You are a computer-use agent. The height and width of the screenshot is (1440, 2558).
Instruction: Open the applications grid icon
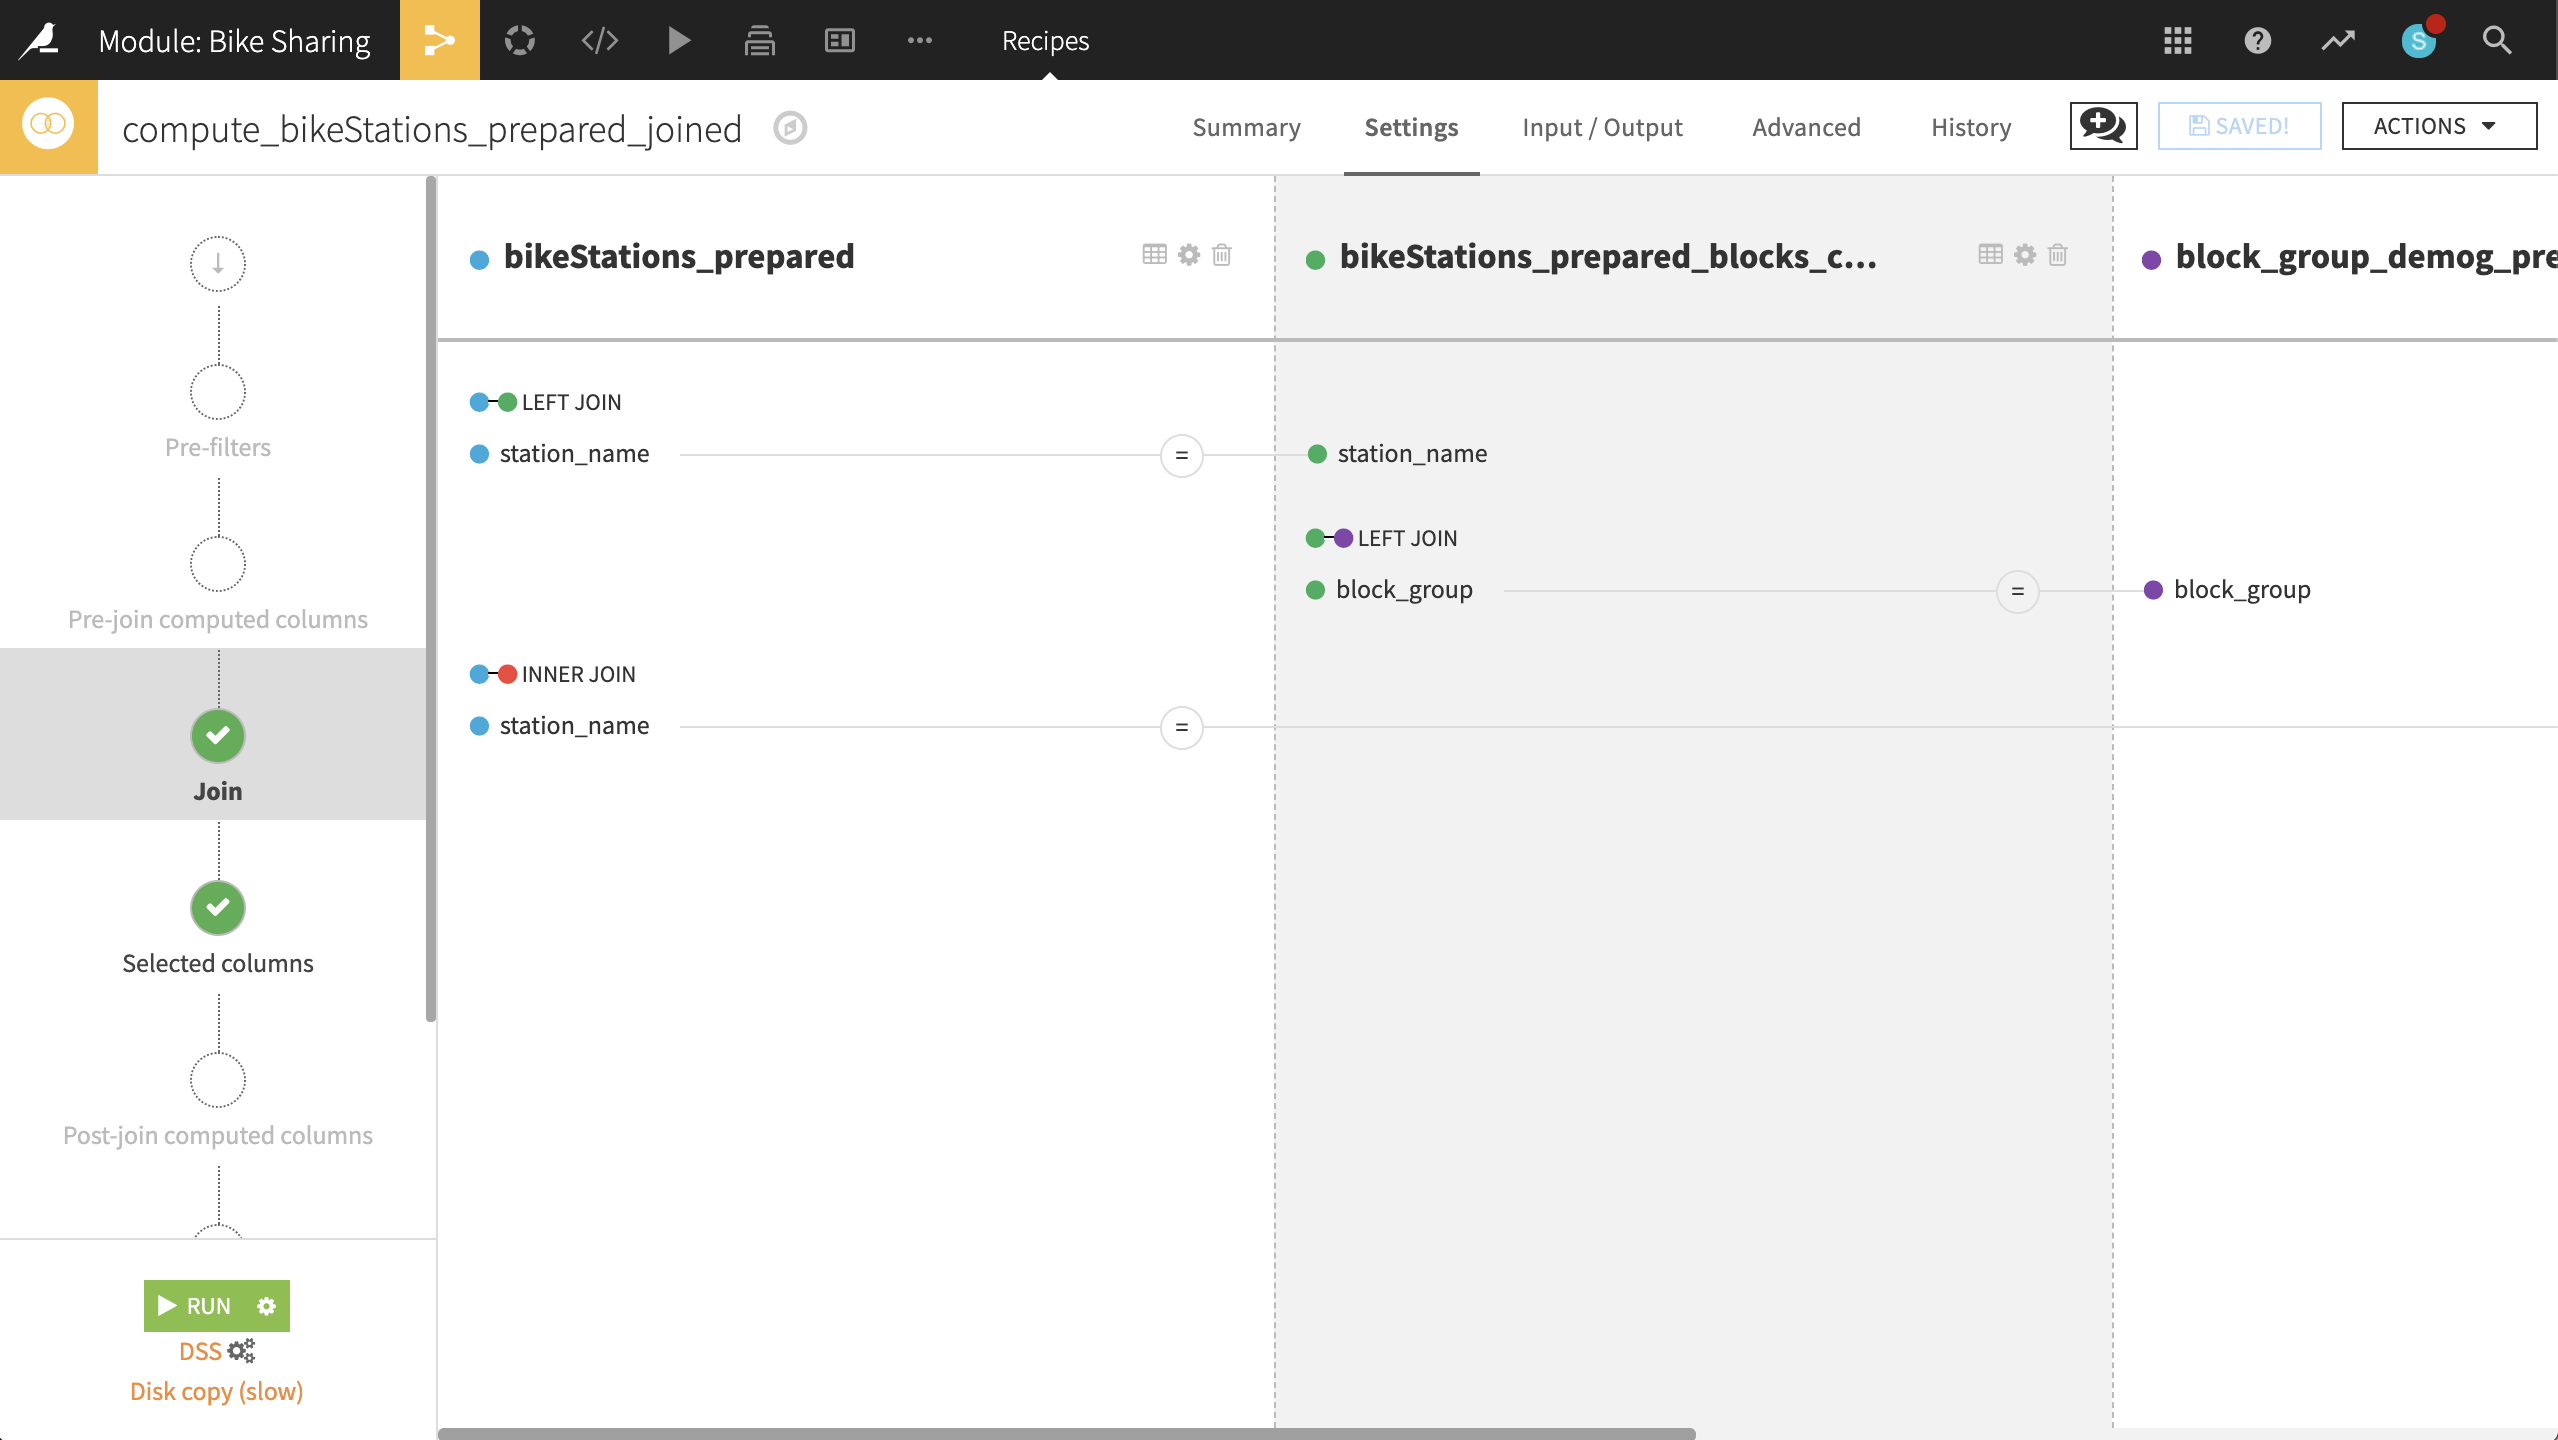pyautogui.click(x=2178, y=40)
